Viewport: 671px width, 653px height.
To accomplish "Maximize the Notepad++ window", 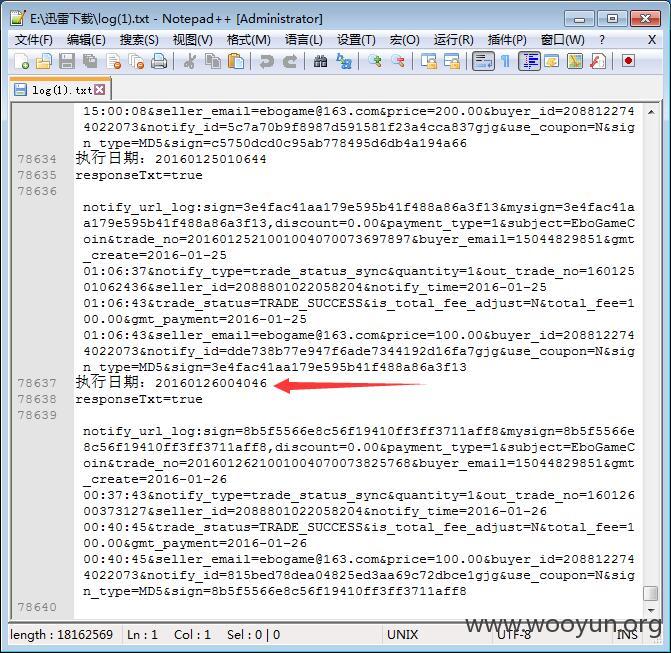I will point(612,19).
